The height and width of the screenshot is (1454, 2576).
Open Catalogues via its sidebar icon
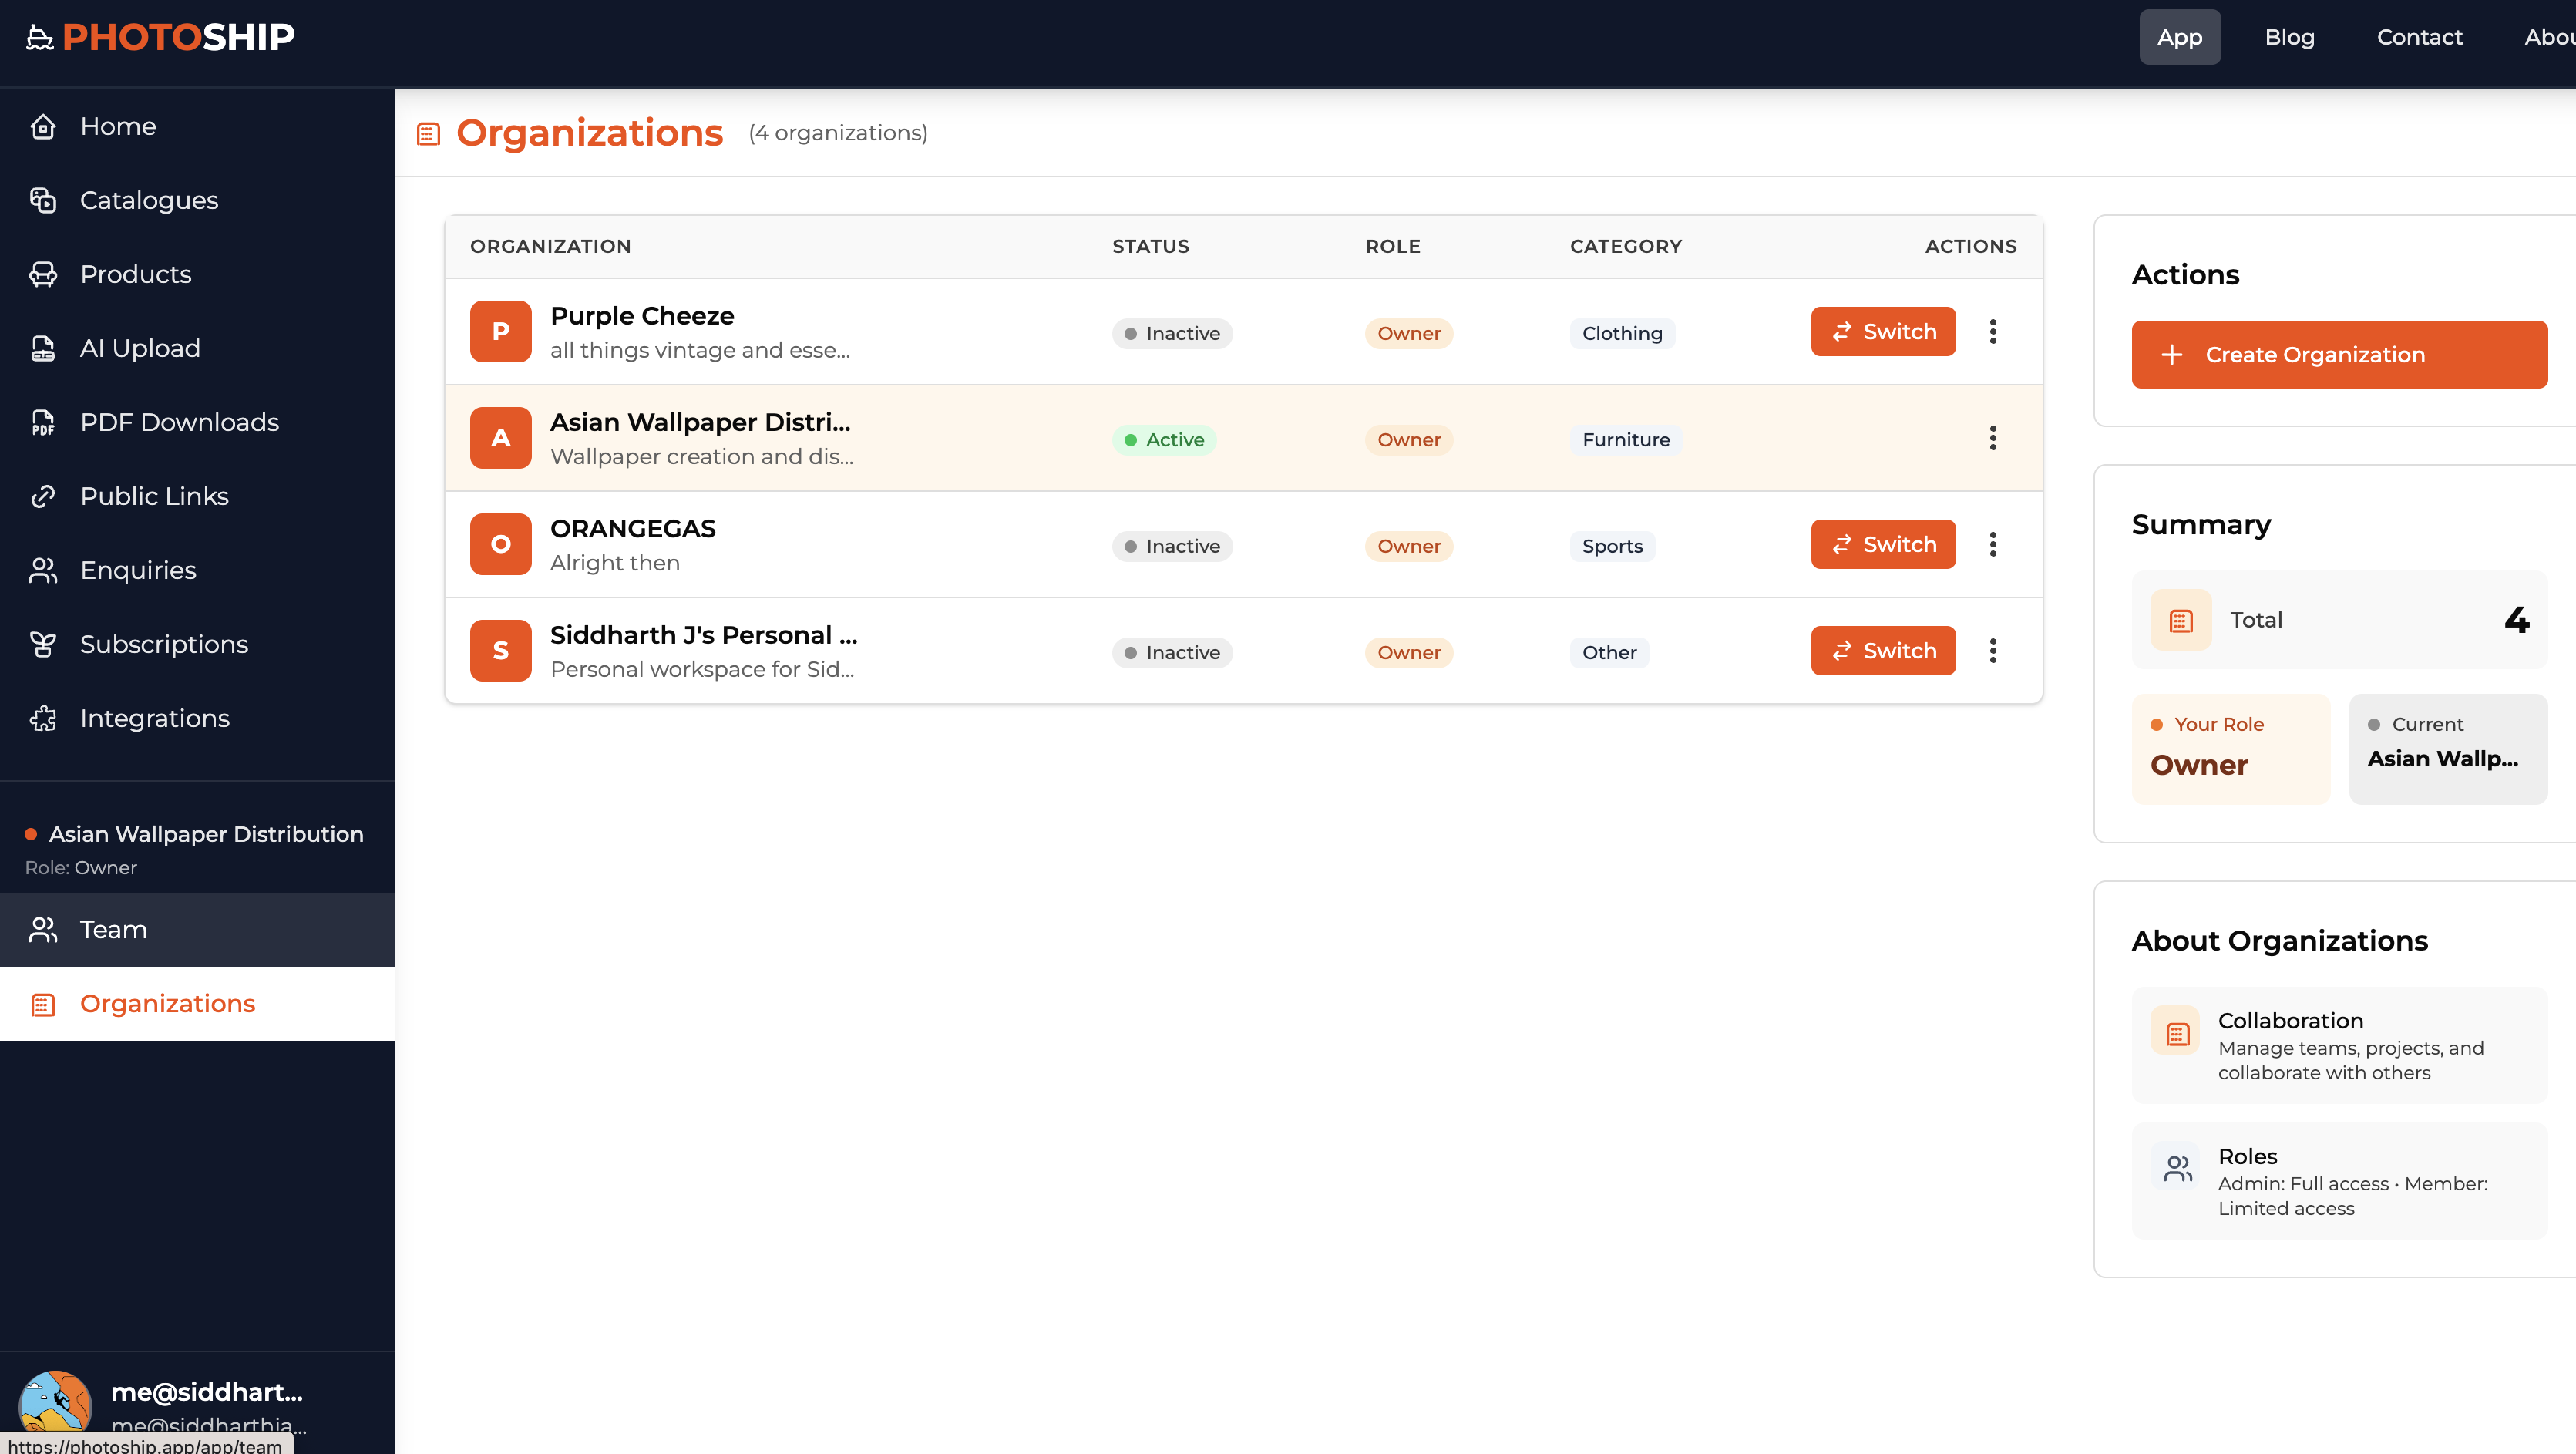pyautogui.click(x=43, y=201)
